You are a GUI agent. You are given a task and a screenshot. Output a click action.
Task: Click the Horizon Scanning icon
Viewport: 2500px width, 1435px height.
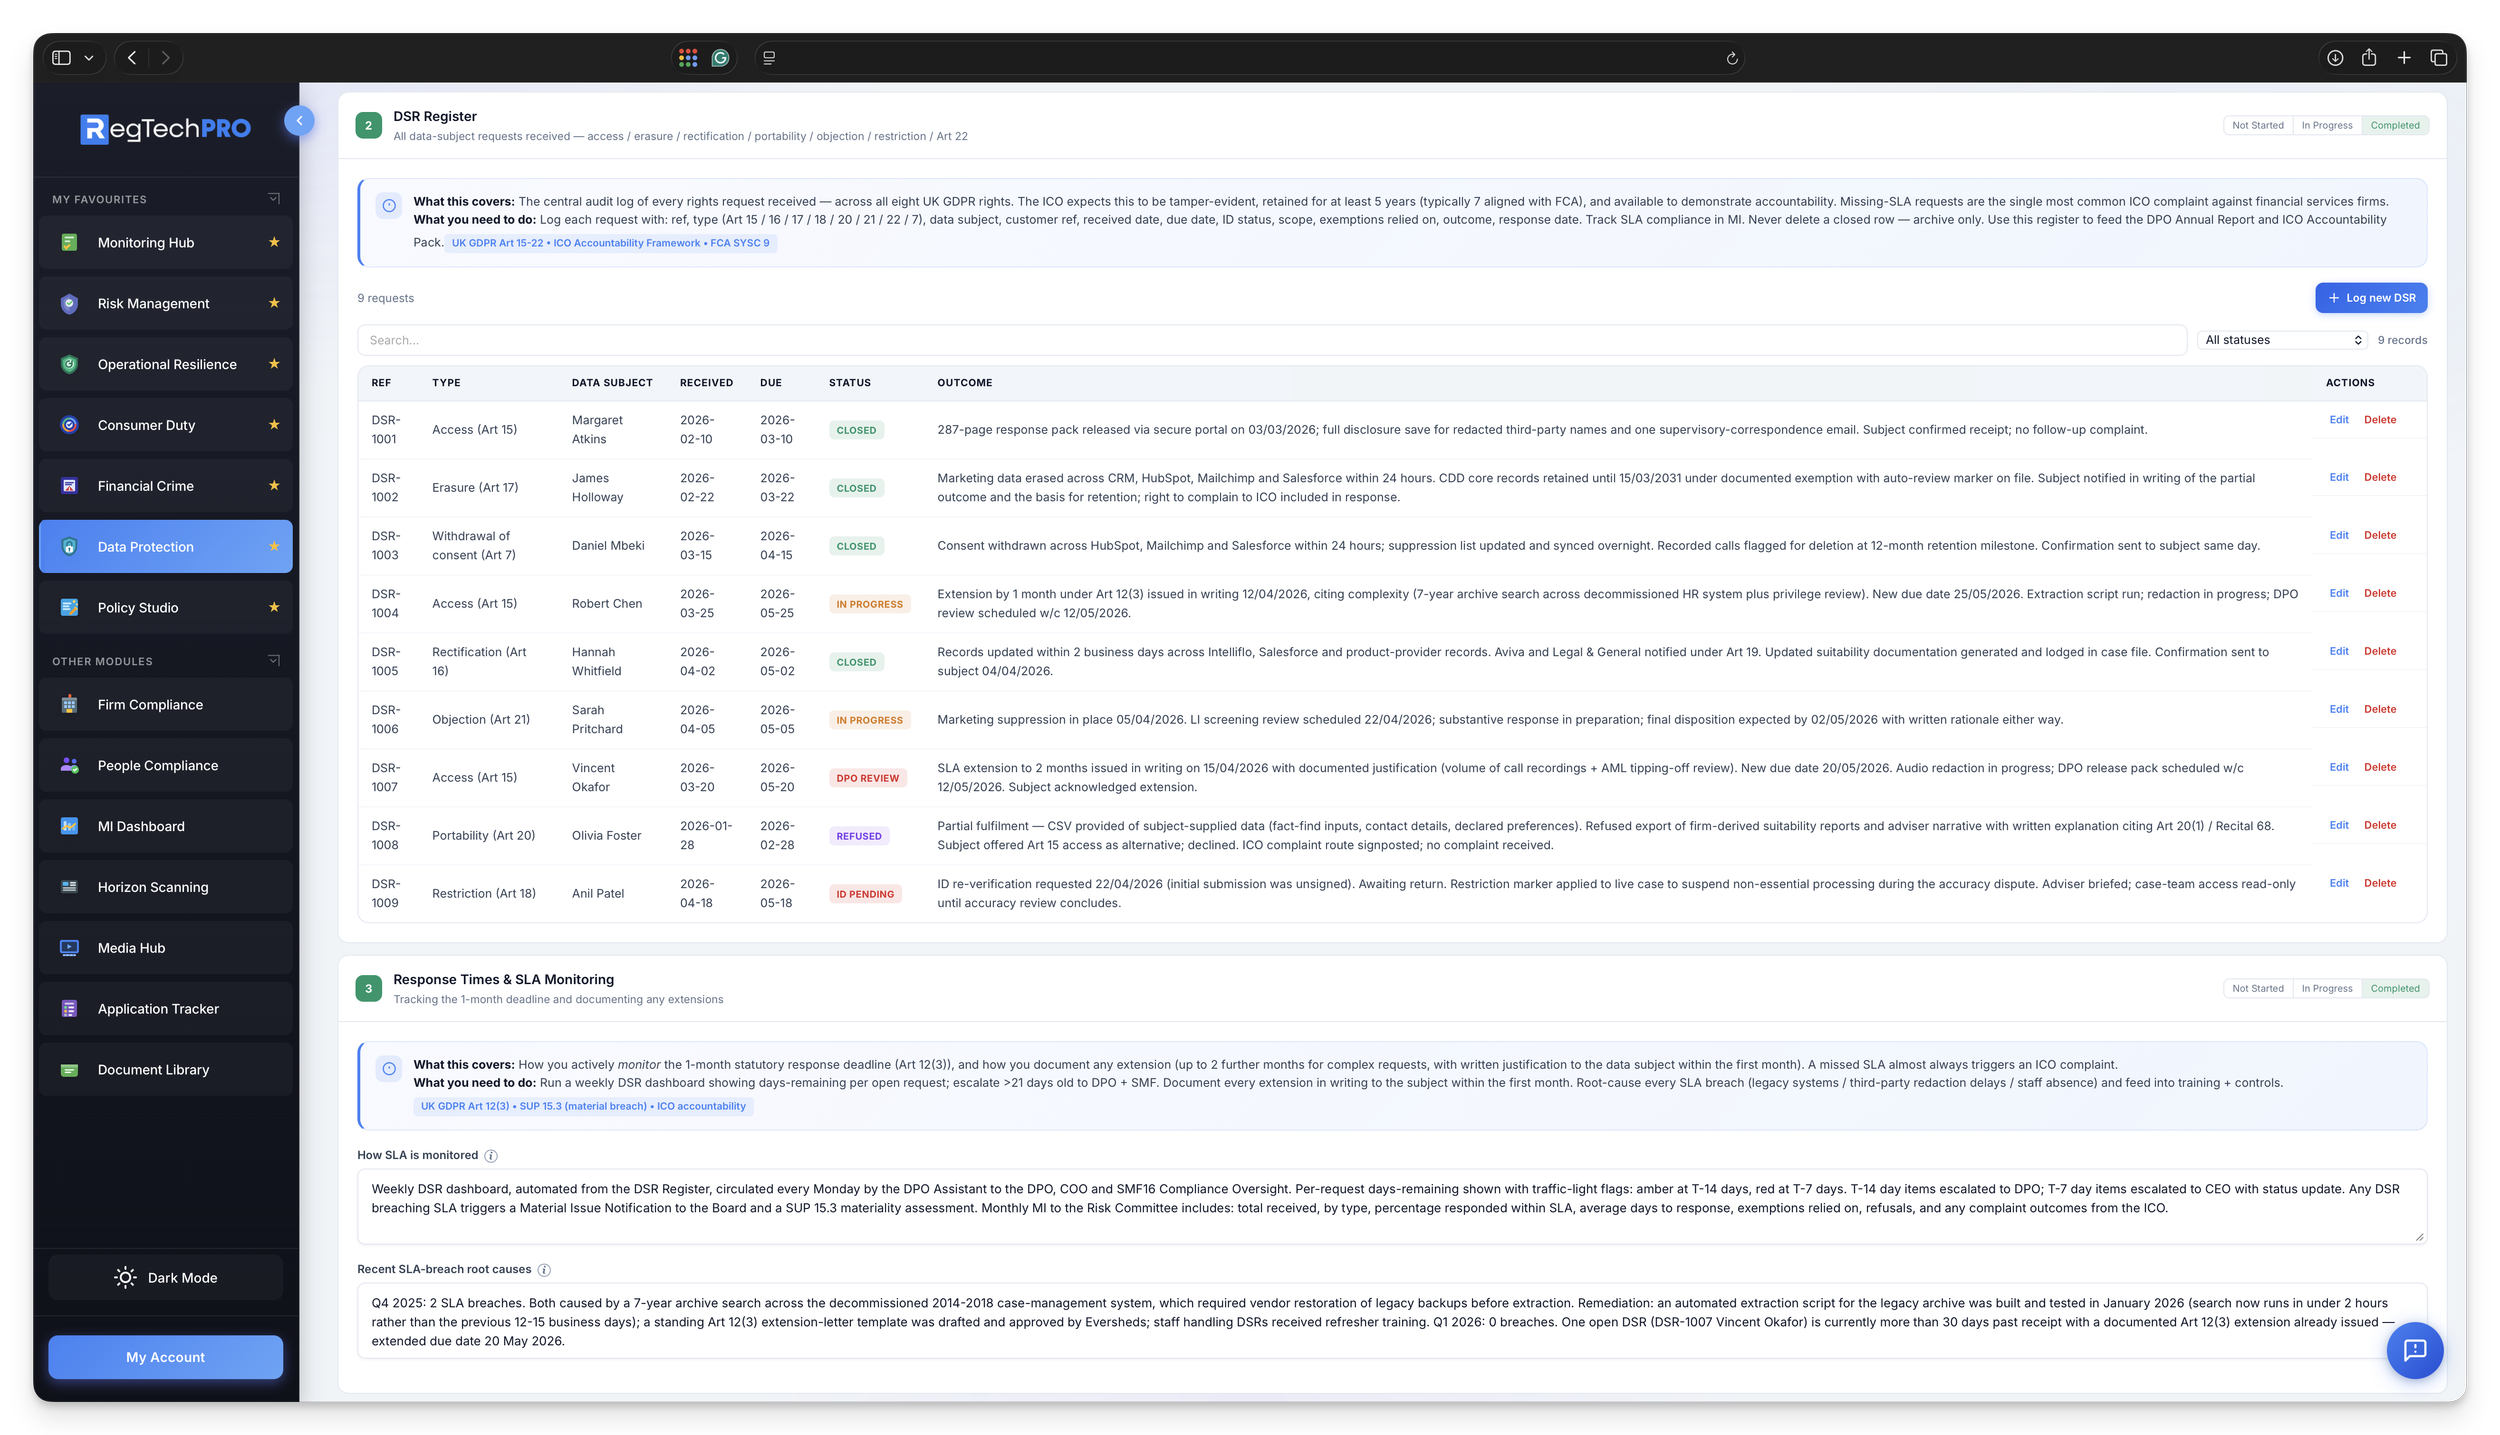pyautogui.click(x=69, y=887)
